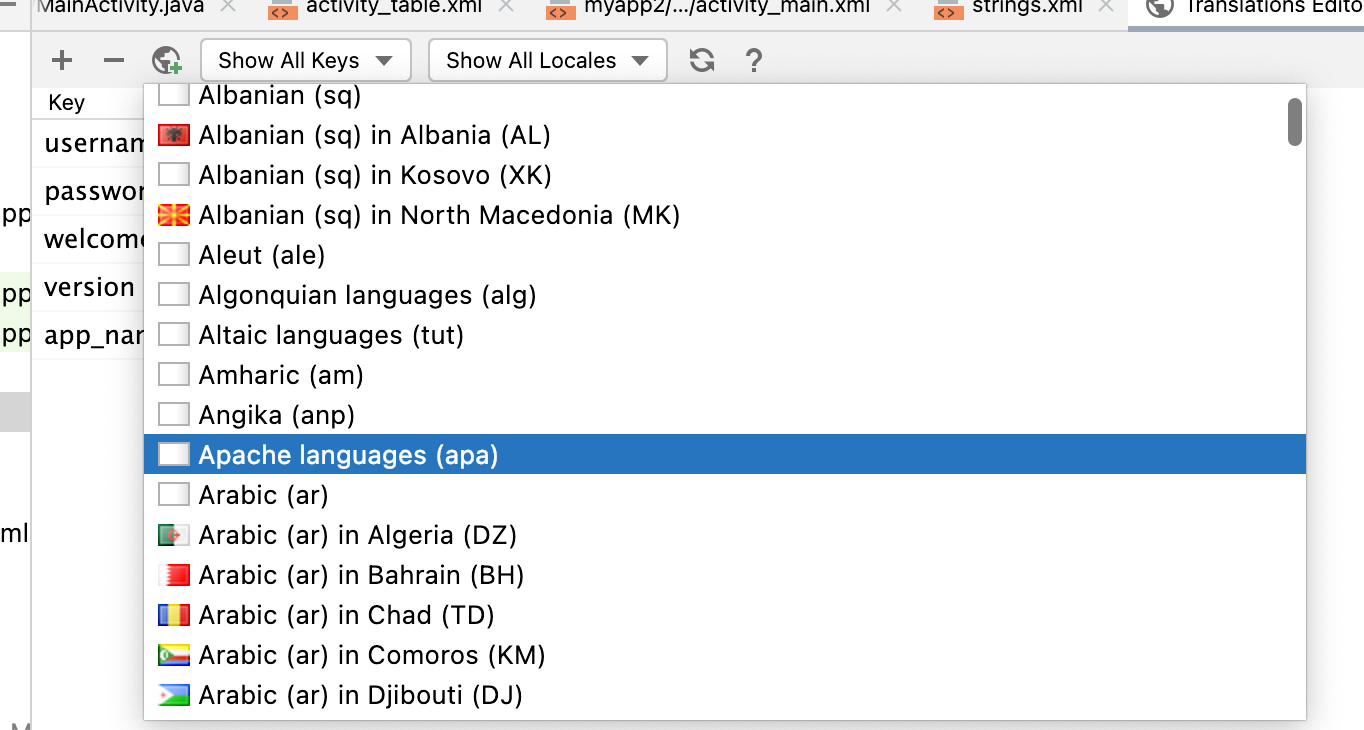Select the version key row
Image resolution: width=1364 pixels, height=730 pixels.
point(88,287)
